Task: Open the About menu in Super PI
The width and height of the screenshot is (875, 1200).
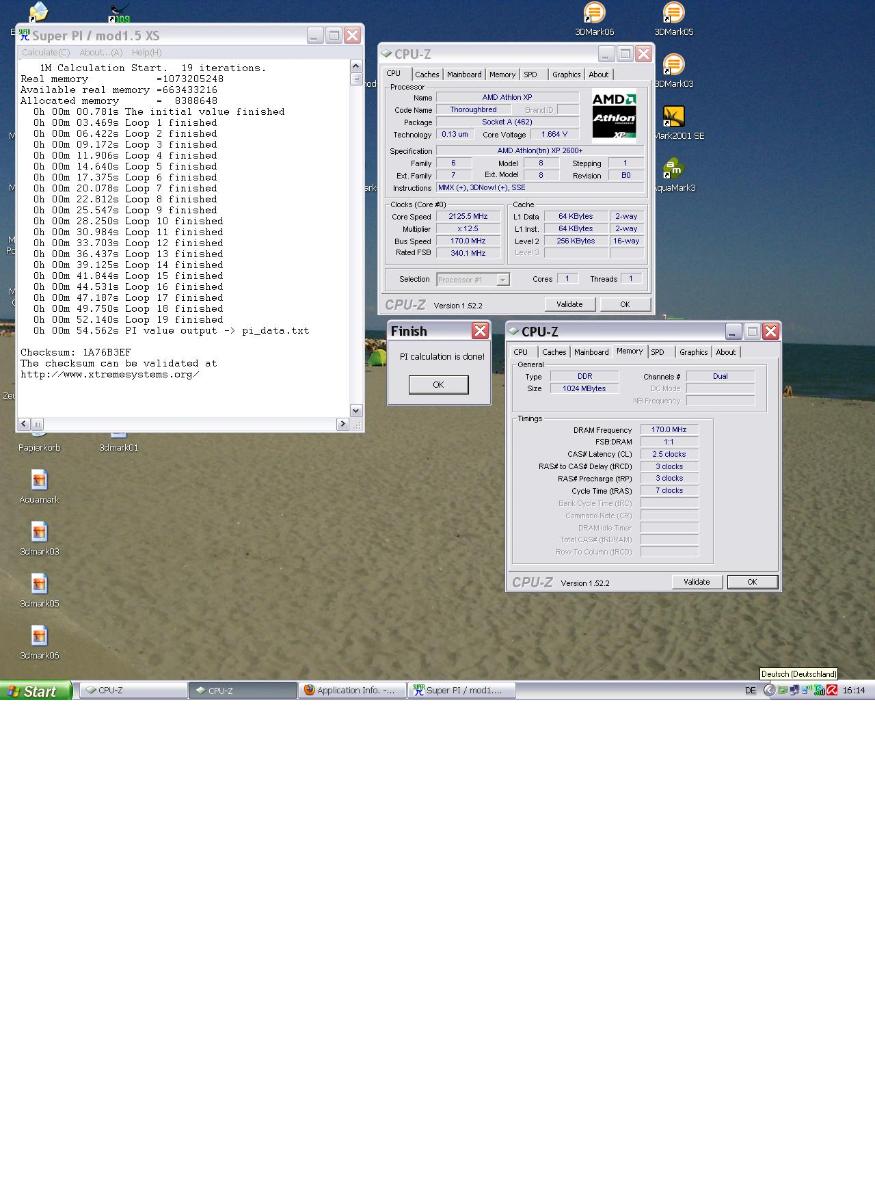Action: 101,52
